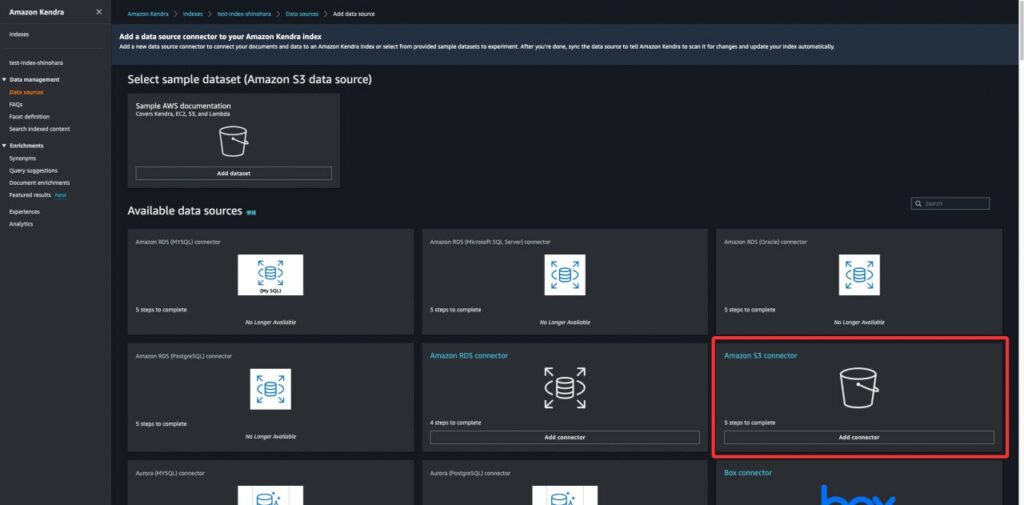The height and width of the screenshot is (505, 1024).
Task: Open the Amazon S3 connector title link
Action: pos(760,355)
